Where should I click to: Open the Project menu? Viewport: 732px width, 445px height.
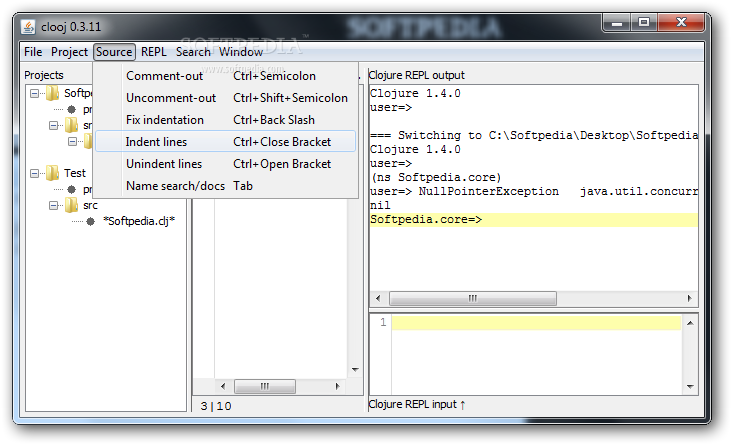click(69, 52)
